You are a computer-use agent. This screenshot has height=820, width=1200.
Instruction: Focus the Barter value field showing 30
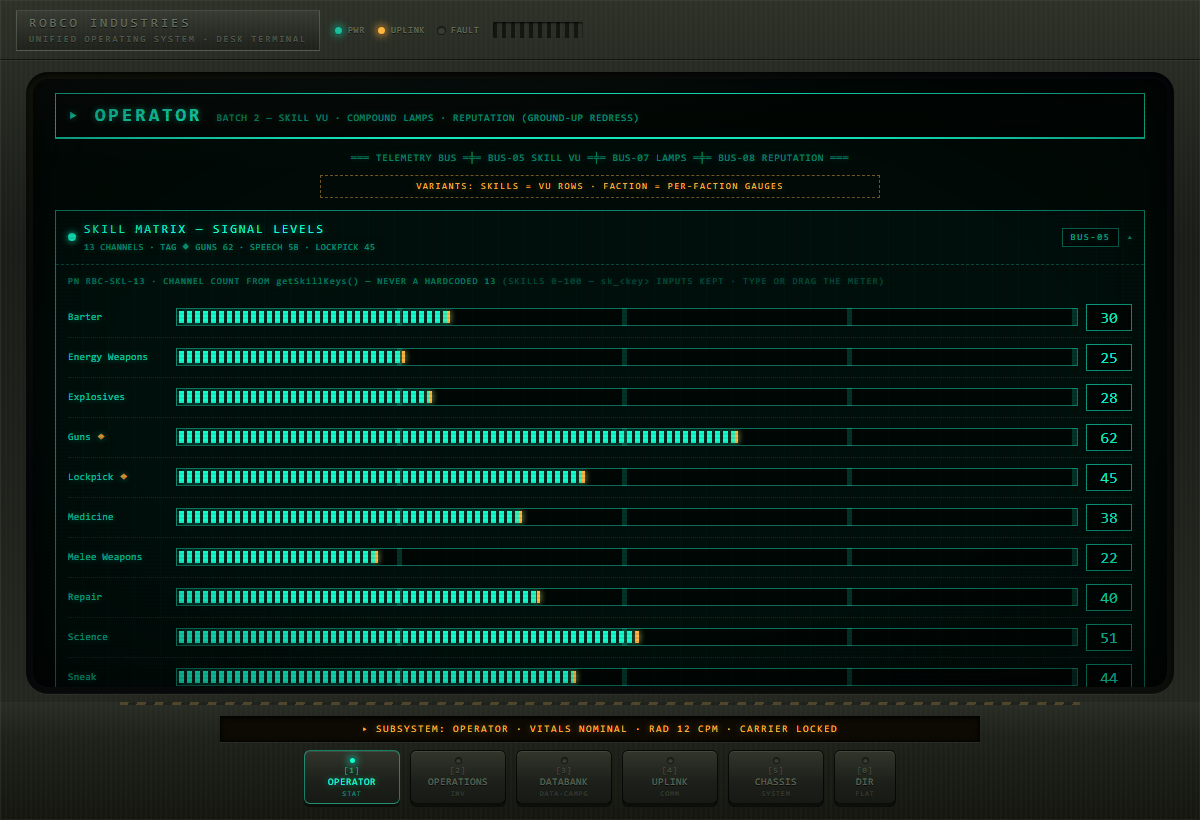click(1109, 317)
